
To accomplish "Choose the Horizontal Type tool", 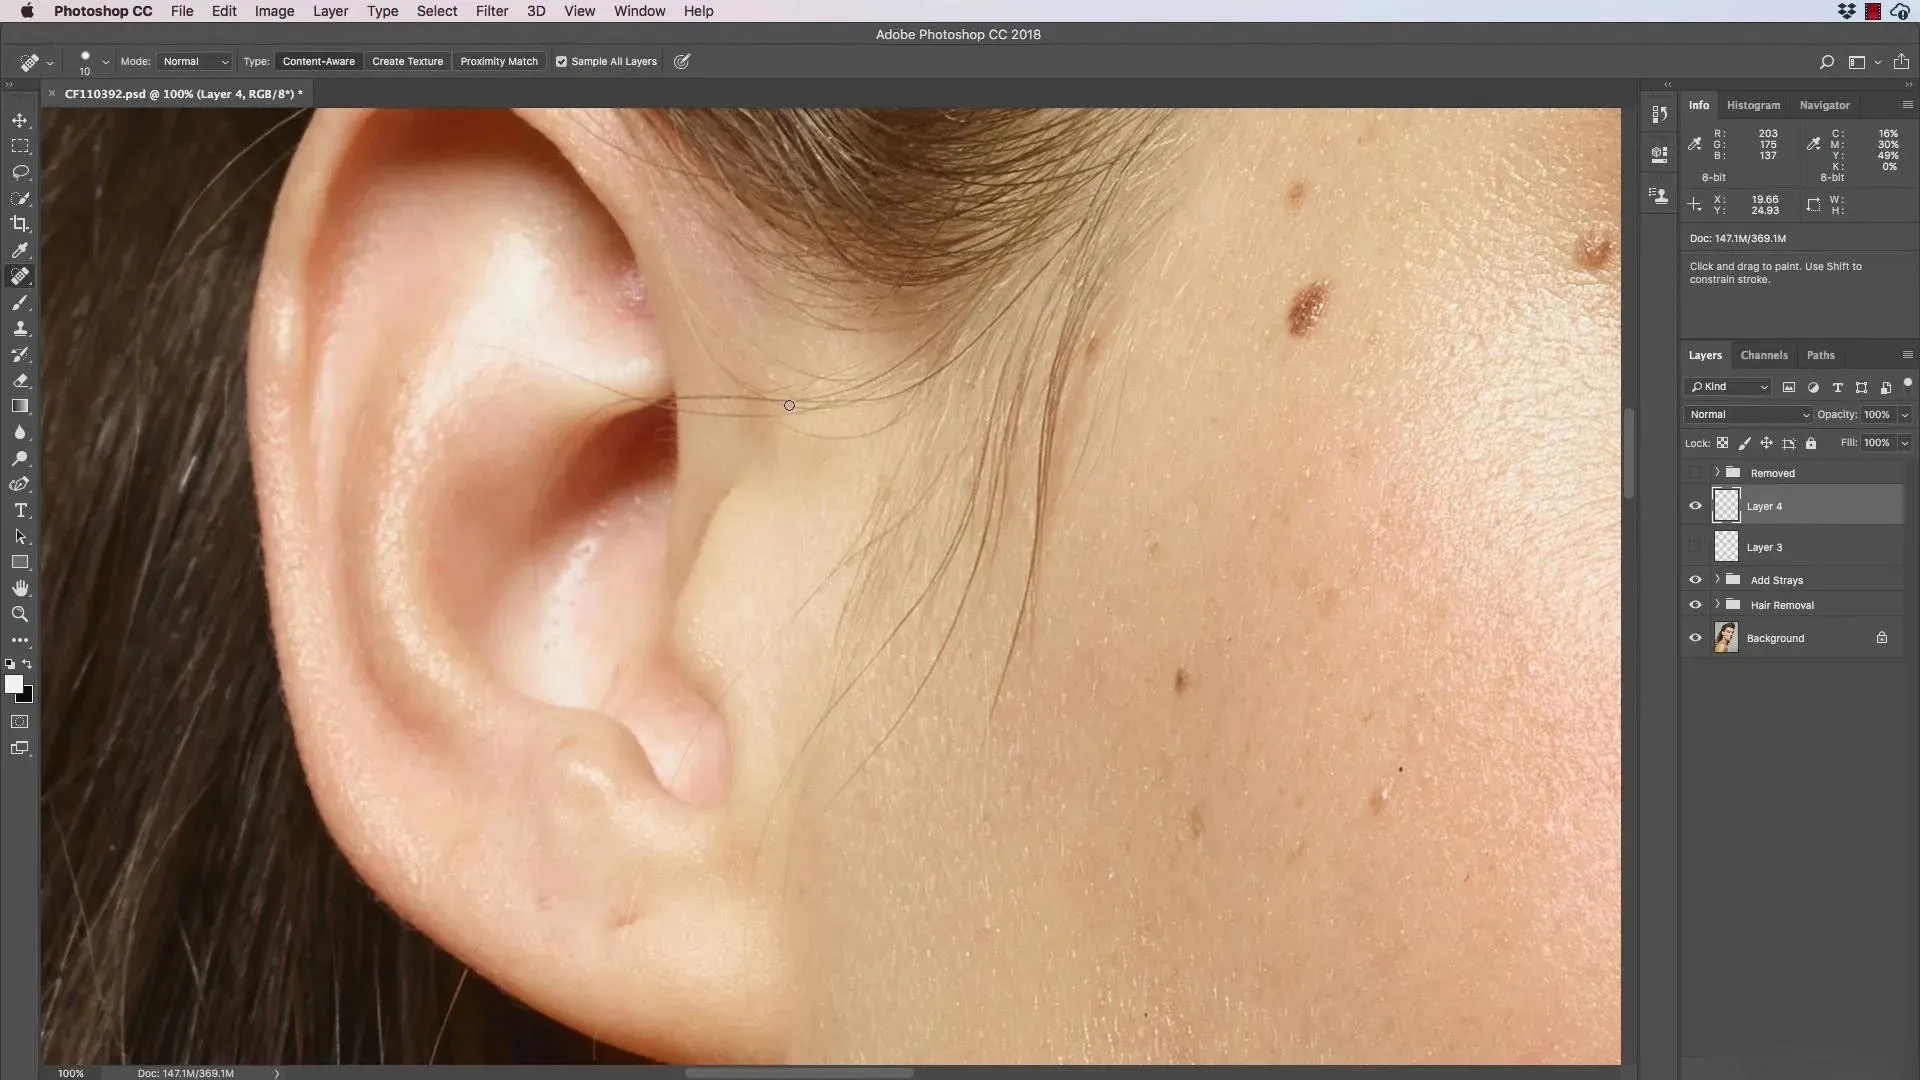I will [x=20, y=510].
